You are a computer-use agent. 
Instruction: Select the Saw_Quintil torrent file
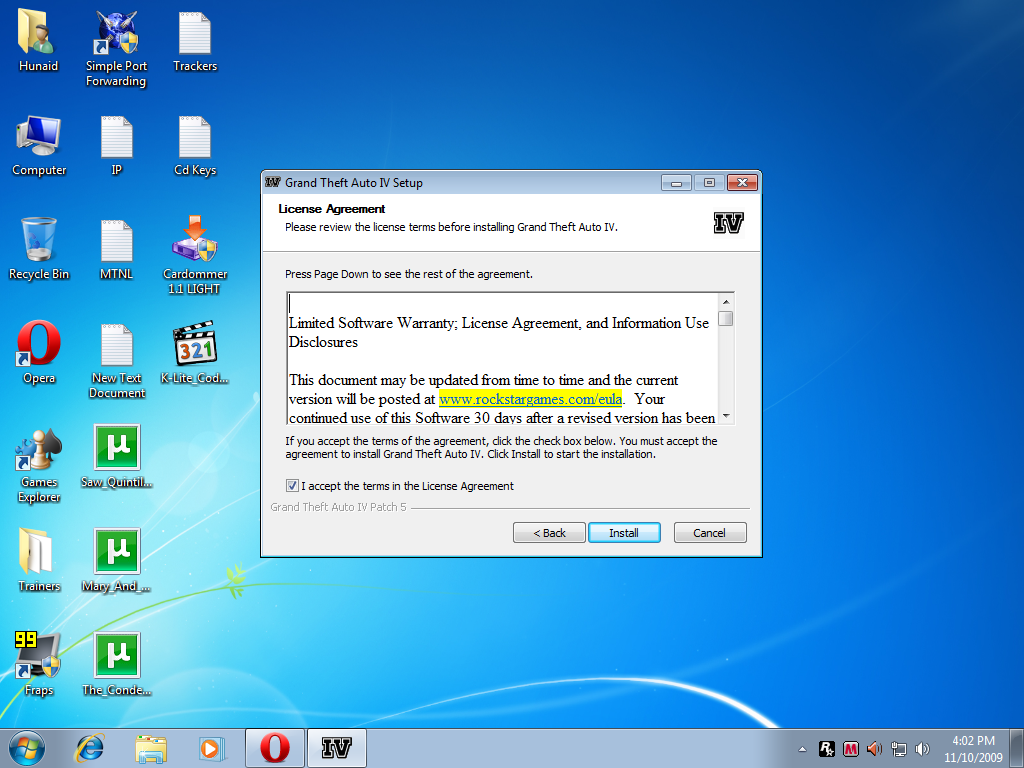117,447
